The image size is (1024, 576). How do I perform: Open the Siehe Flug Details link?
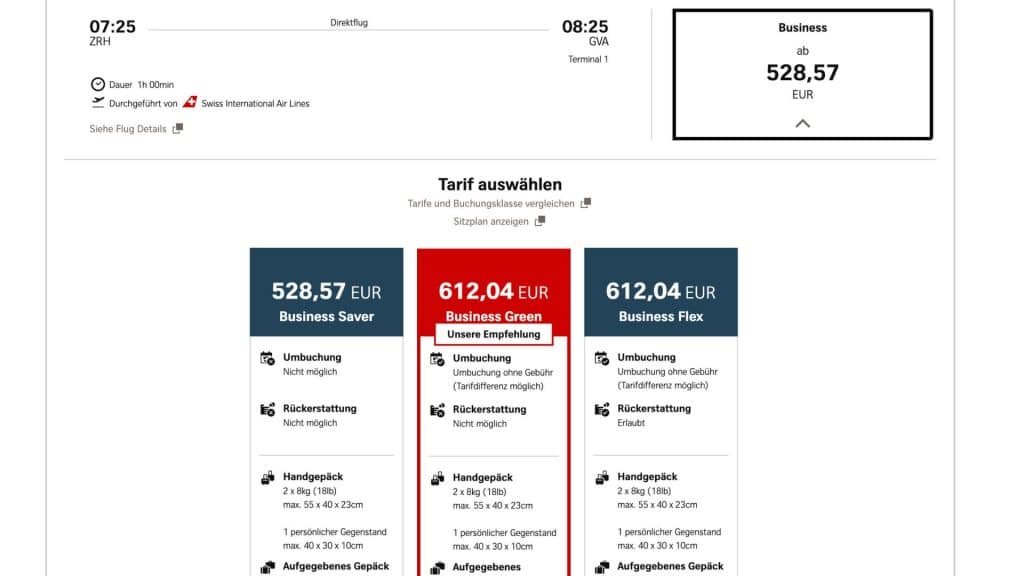pyautogui.click(x=128, y=129)
